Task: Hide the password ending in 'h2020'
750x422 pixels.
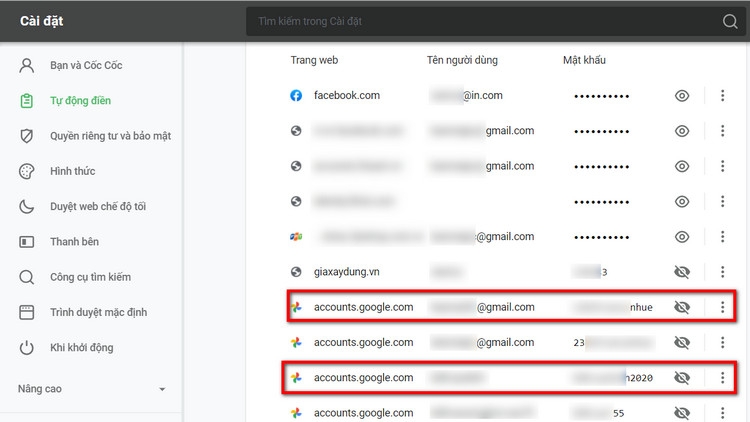Action: tap(682, 378)
